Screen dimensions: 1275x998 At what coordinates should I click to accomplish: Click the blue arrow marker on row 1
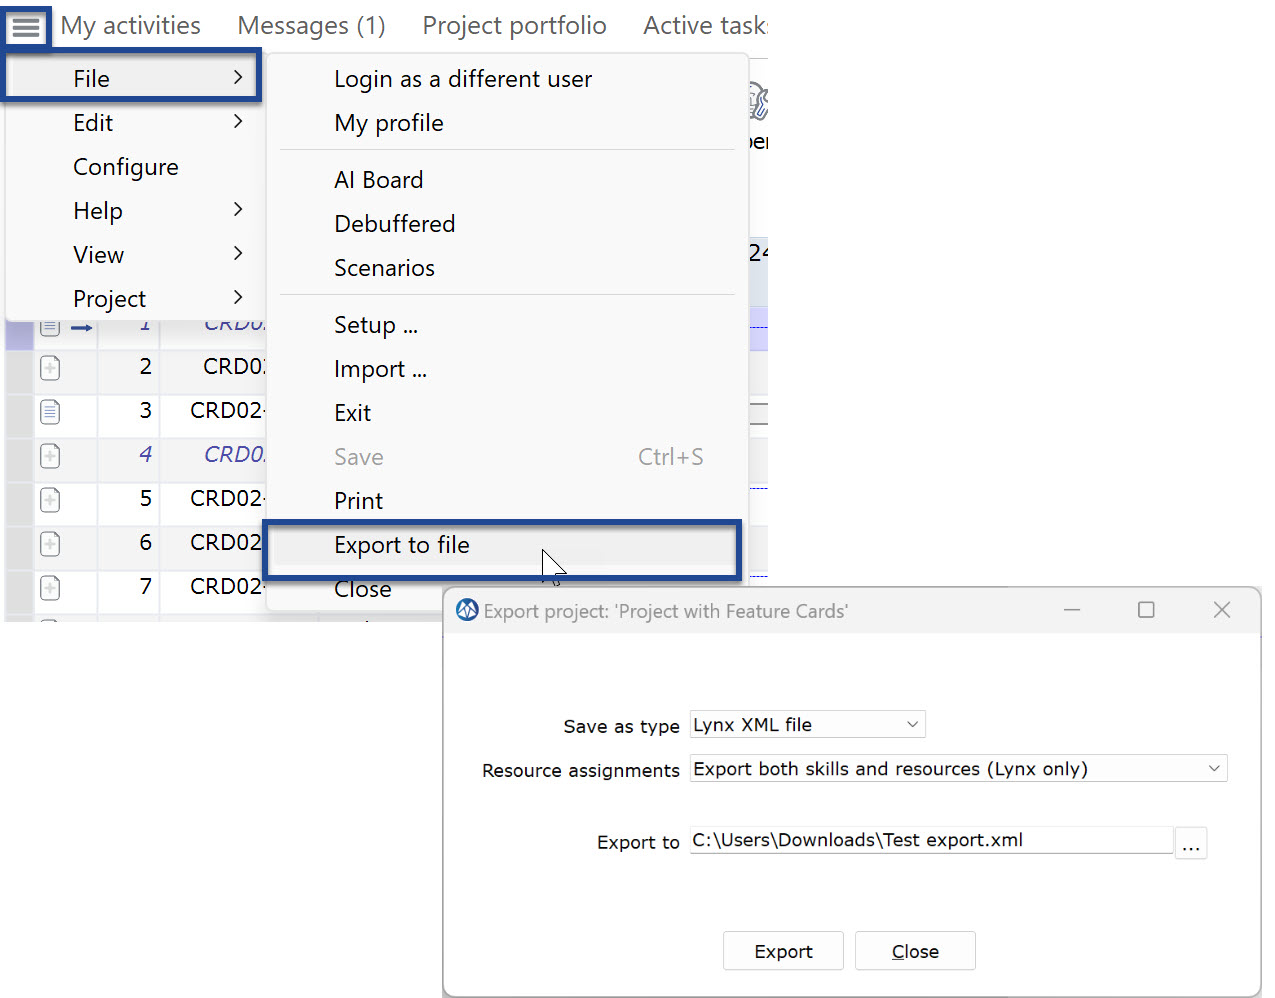tap(83, 326)
